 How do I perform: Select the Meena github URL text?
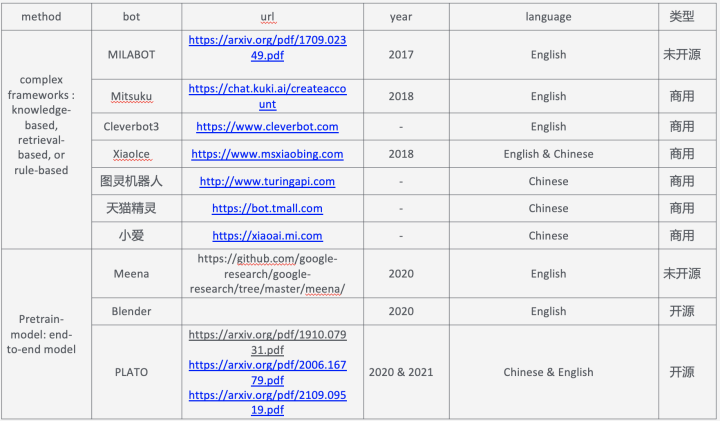[267, 274]
